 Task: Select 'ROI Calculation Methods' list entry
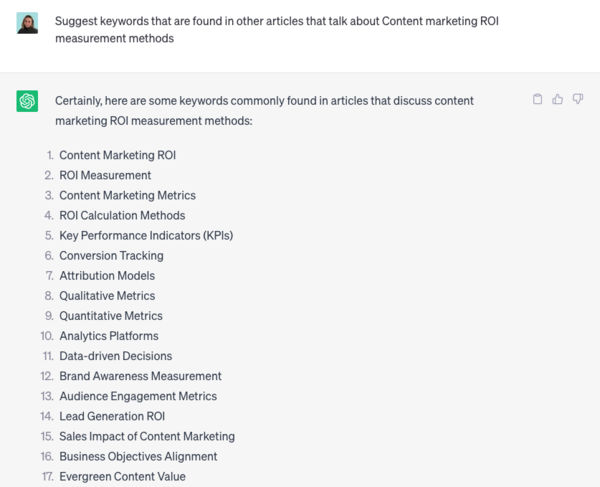(x=122, y=216)
